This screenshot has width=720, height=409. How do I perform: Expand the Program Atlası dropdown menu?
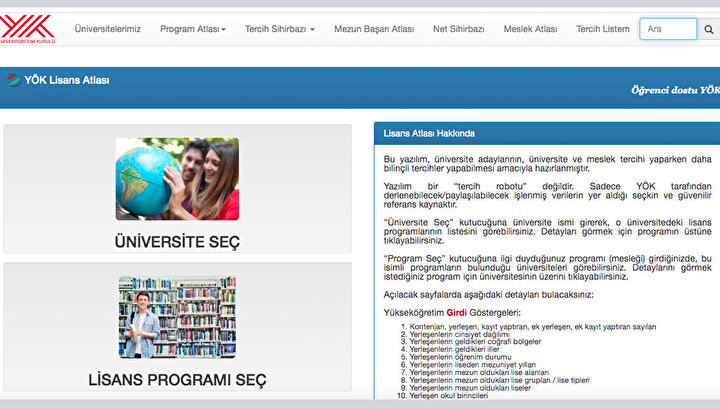(193, 29)
